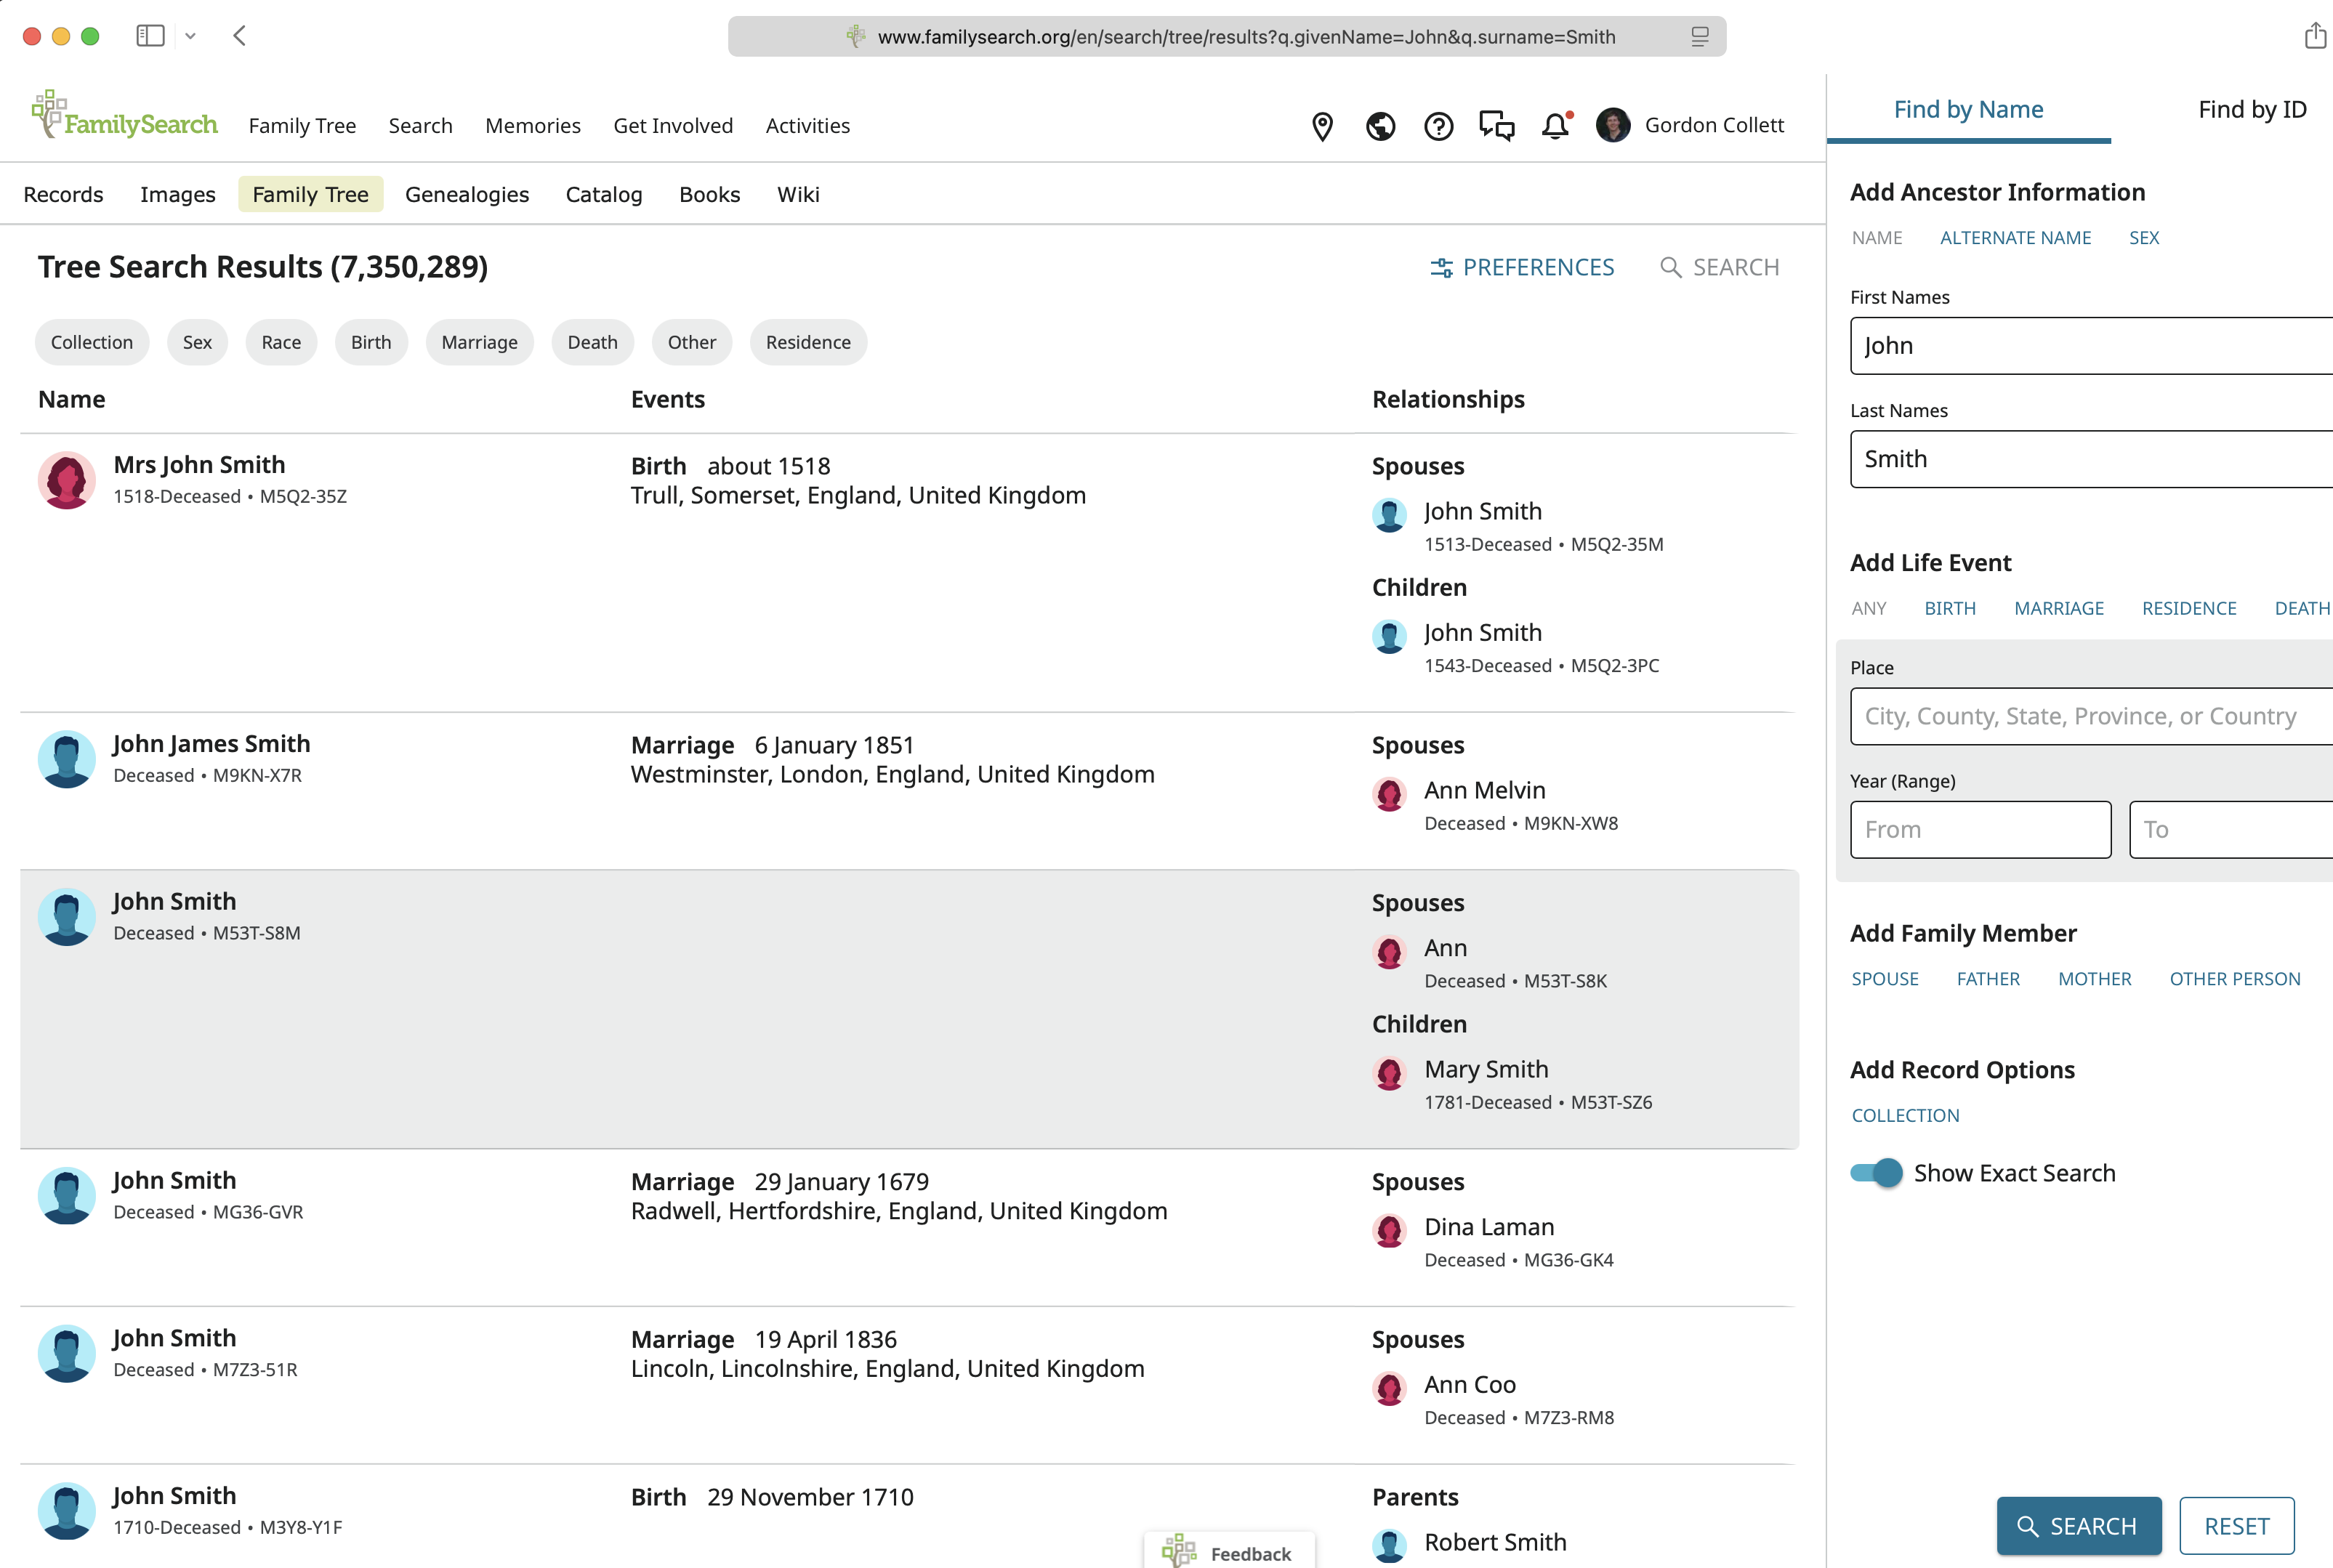Viewport: 2333px width, 1568px height.
Task: Click the reader view icon in address bar
Action: (1699, 37)
